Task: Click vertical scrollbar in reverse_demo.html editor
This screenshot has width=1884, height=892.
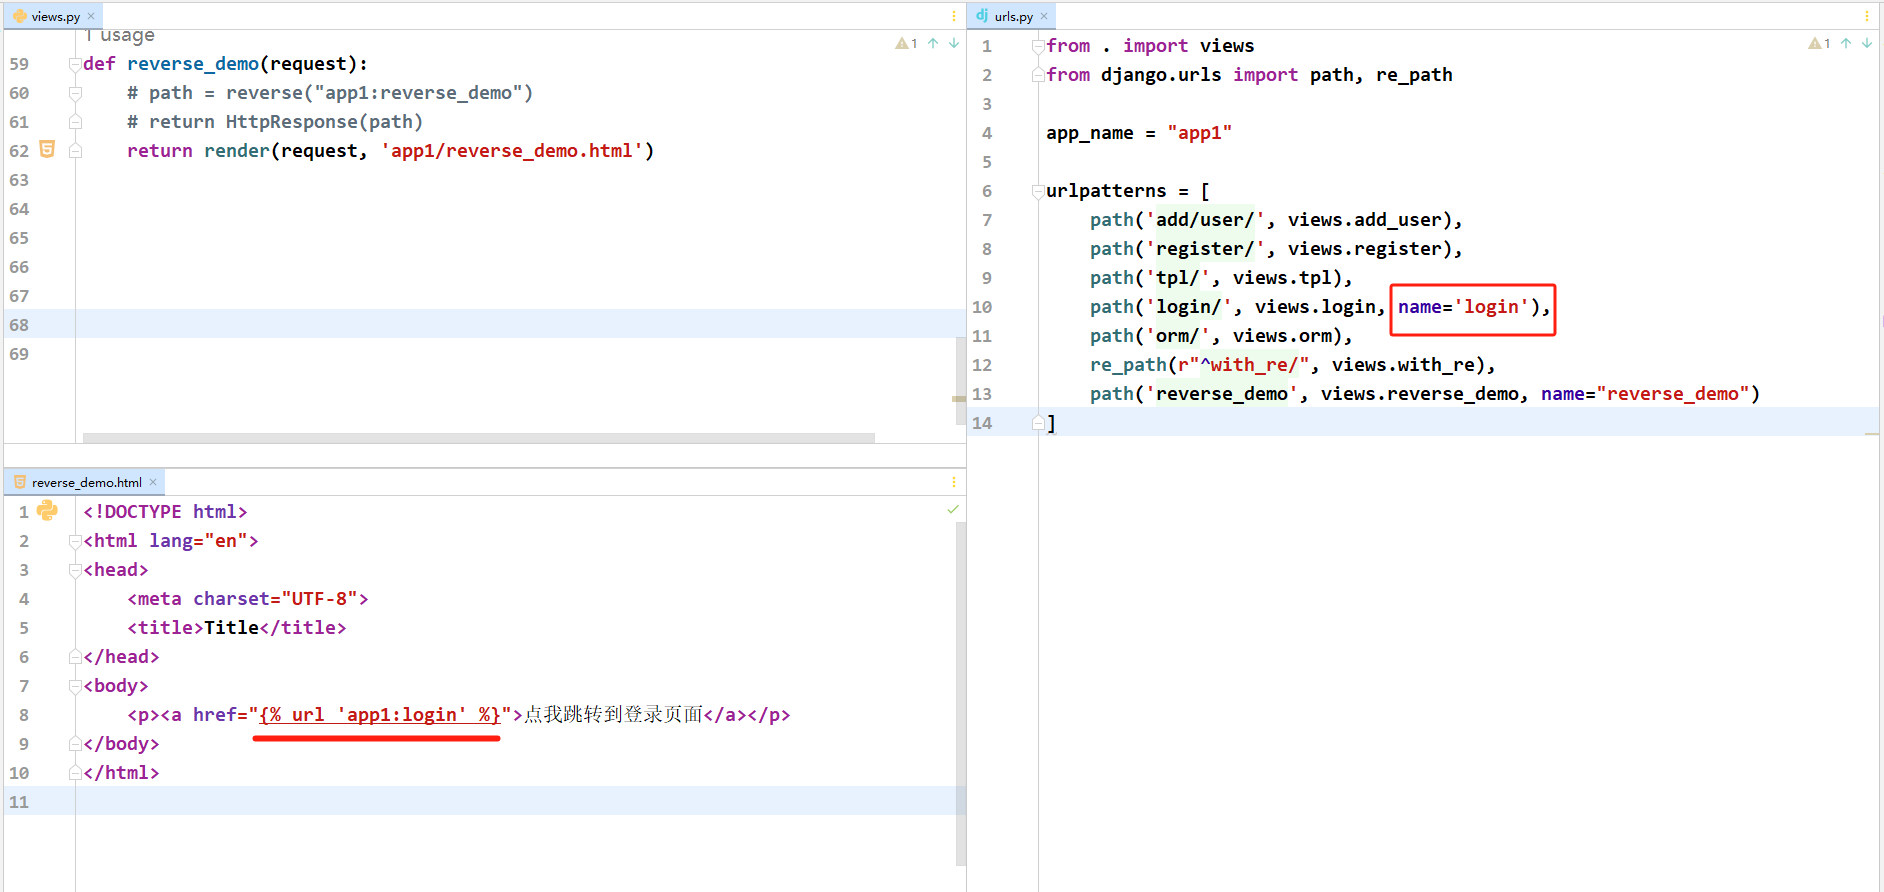Action: pyautogui.click(x=960, y=693)
